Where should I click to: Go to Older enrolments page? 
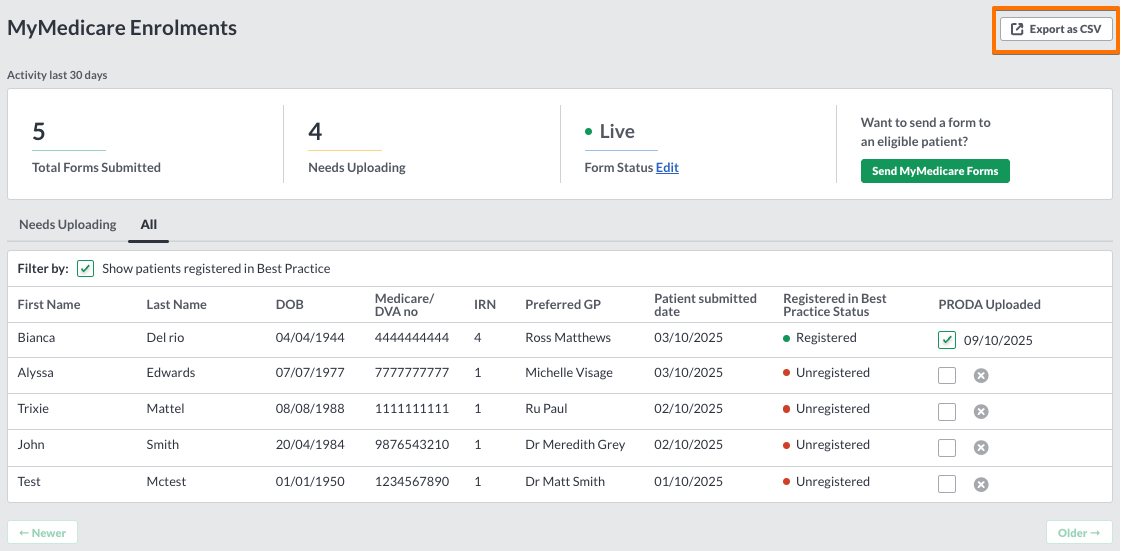[1079, 532]
